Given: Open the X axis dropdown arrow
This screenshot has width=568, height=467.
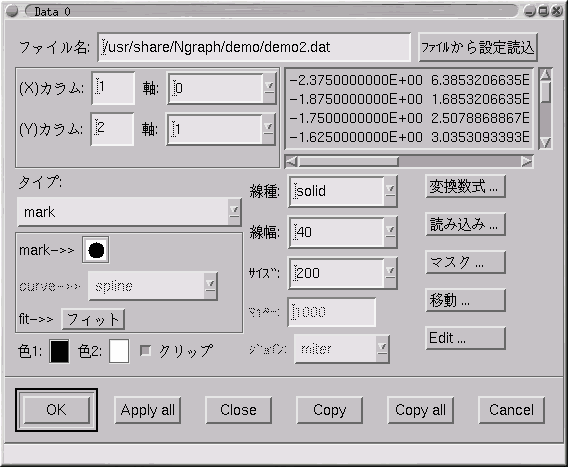Looking at the screenshot, I should [269, 88].
